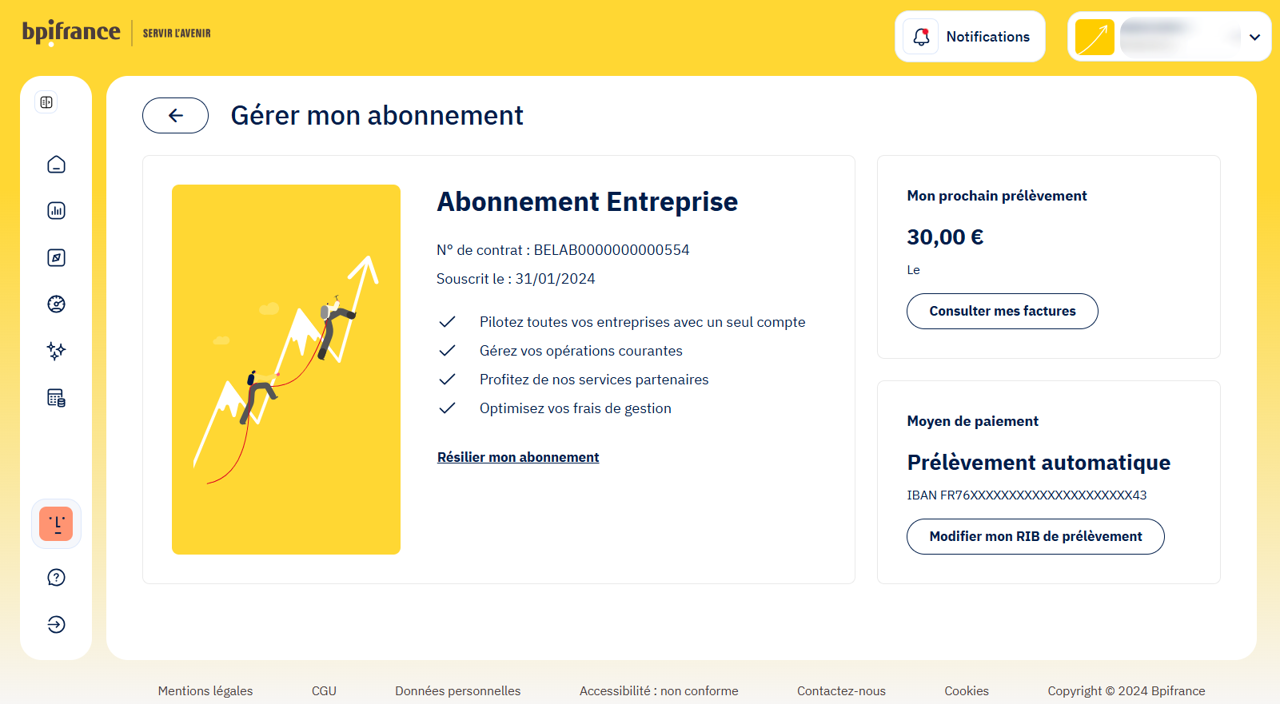This screenshot has width=1280, height=704.
Task: Click Consulter mes factures button
Action: point(1002,311)
